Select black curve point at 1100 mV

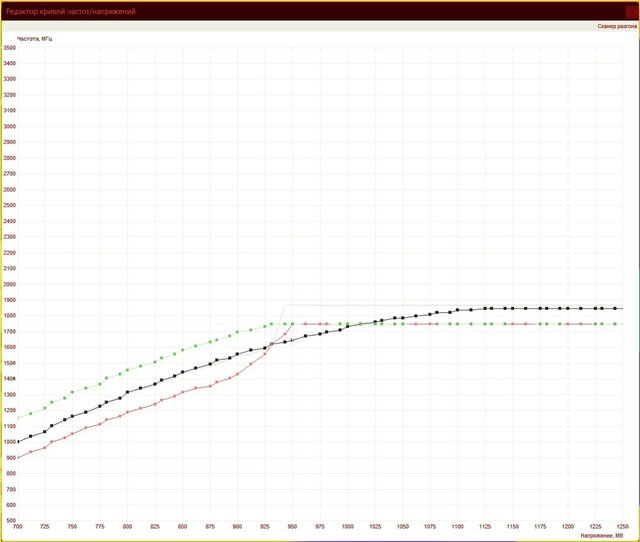[x=458, y=310]
